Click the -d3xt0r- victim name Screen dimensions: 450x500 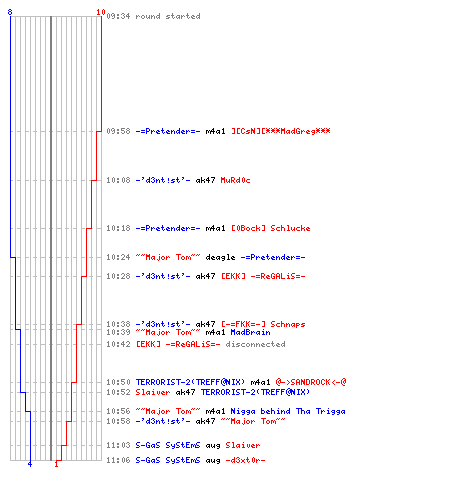[245, 460]
